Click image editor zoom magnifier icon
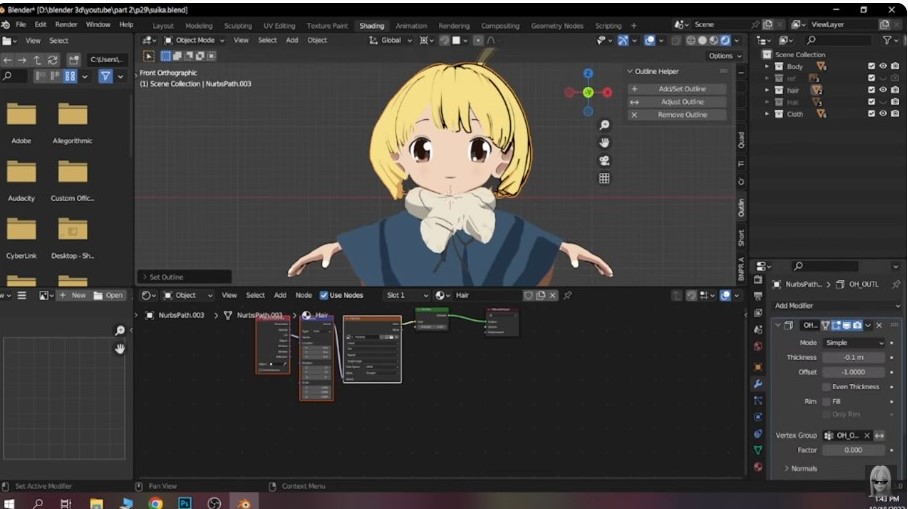The width and height of the screenshot is (908, 509). click(120, 330)
